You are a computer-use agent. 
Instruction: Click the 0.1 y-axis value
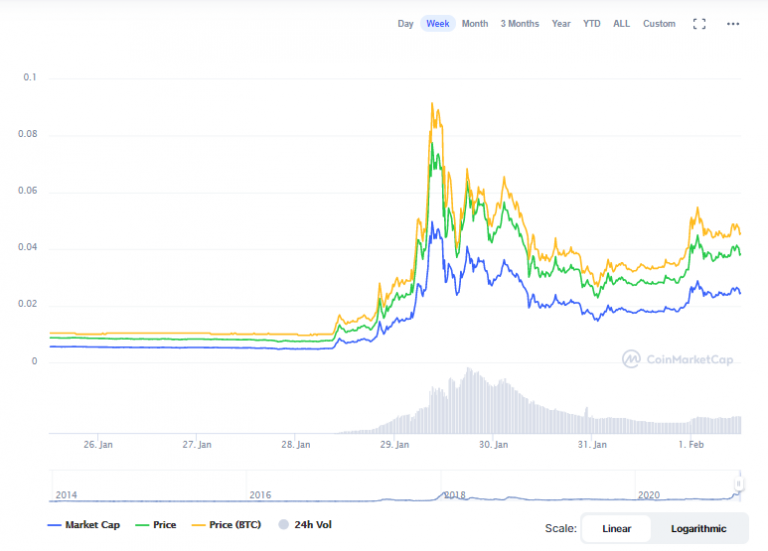[x=30, y=77]
